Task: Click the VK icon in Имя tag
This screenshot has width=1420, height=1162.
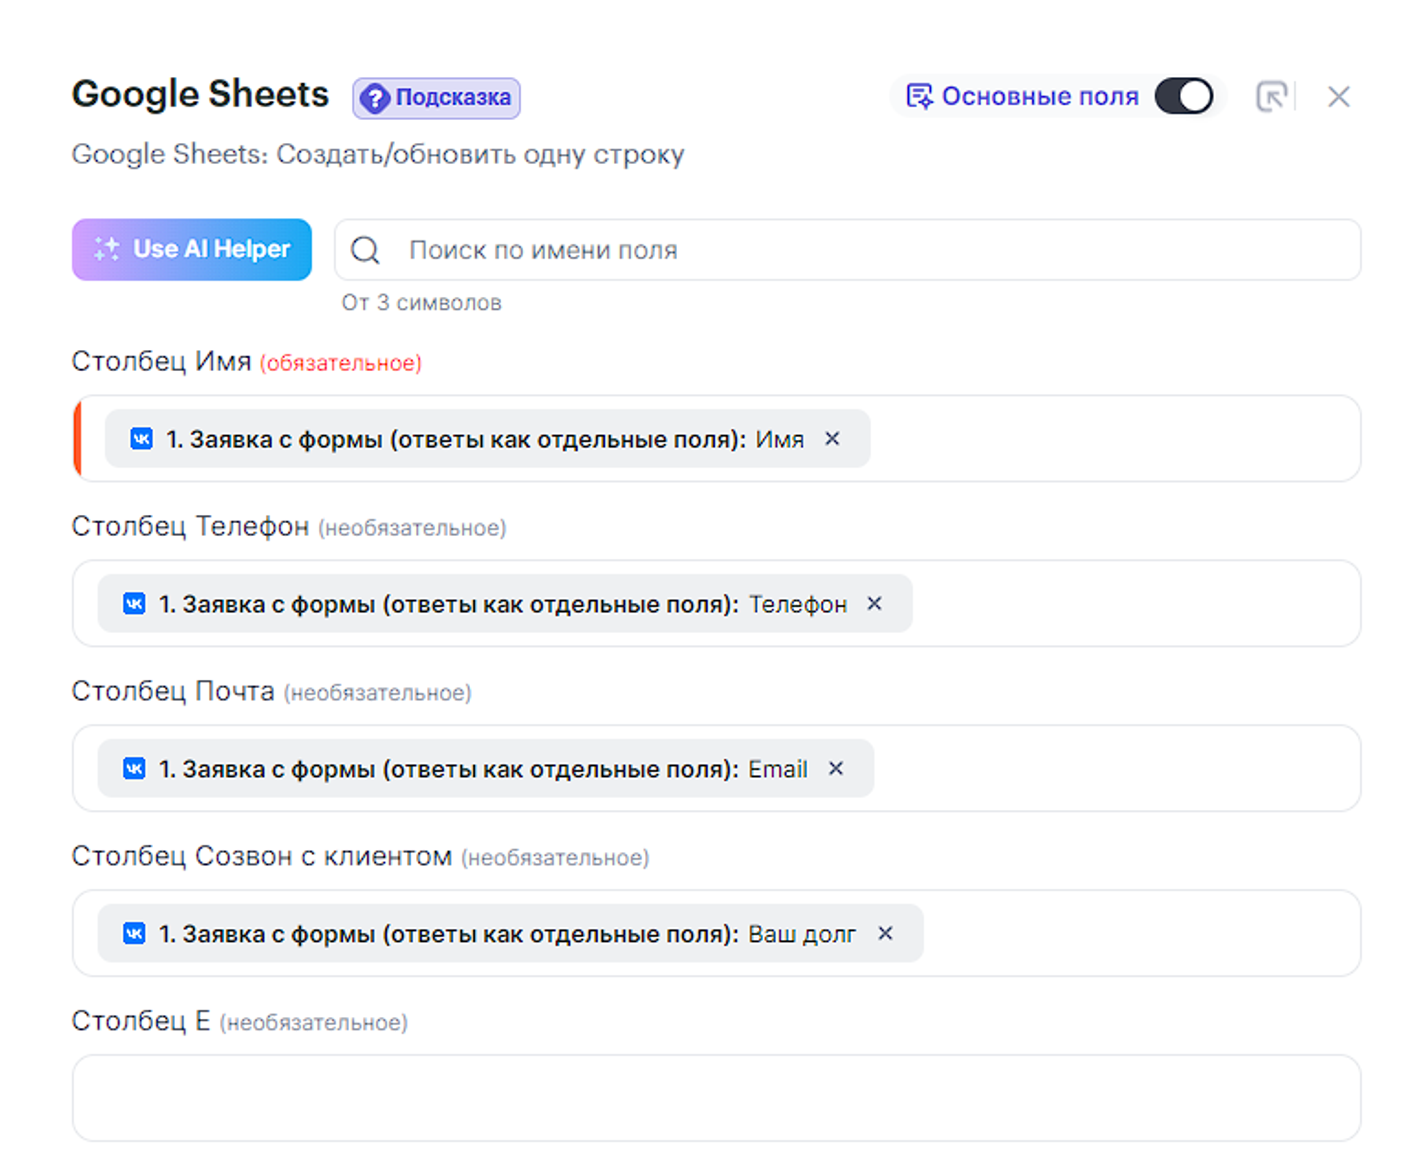Action: click(x=142, y=439)
